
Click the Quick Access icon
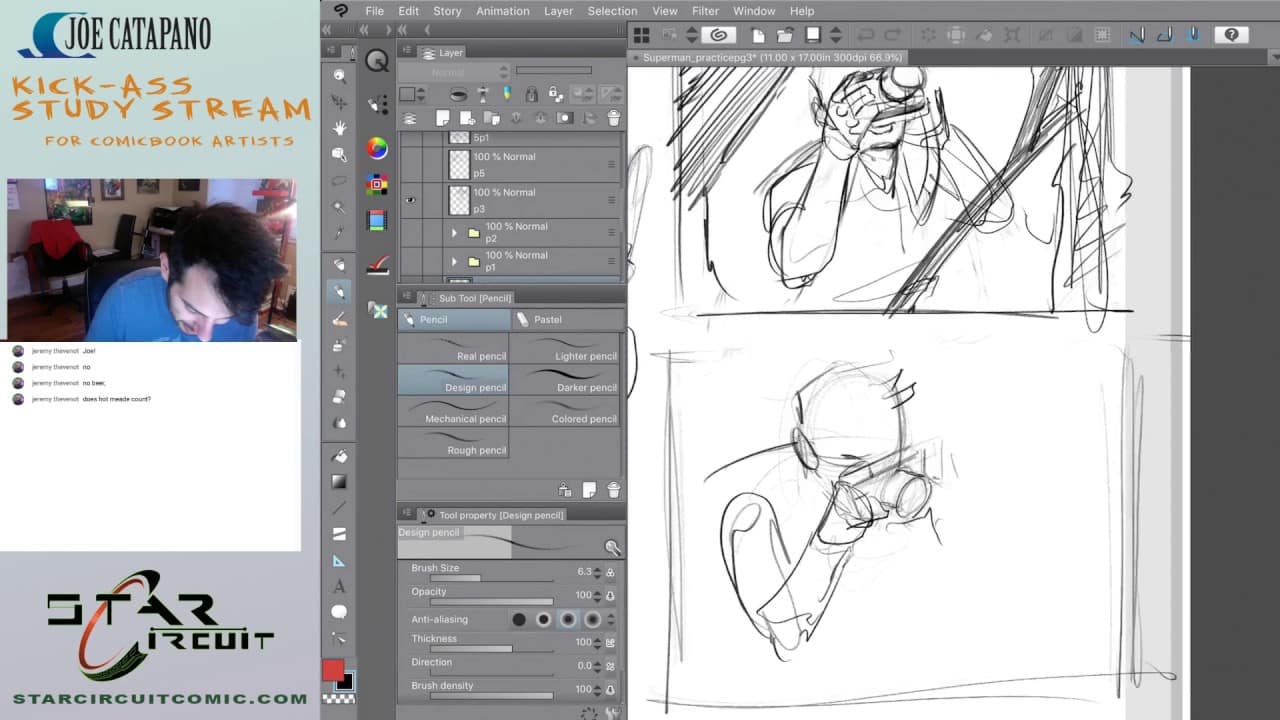[x=377, y=61]
